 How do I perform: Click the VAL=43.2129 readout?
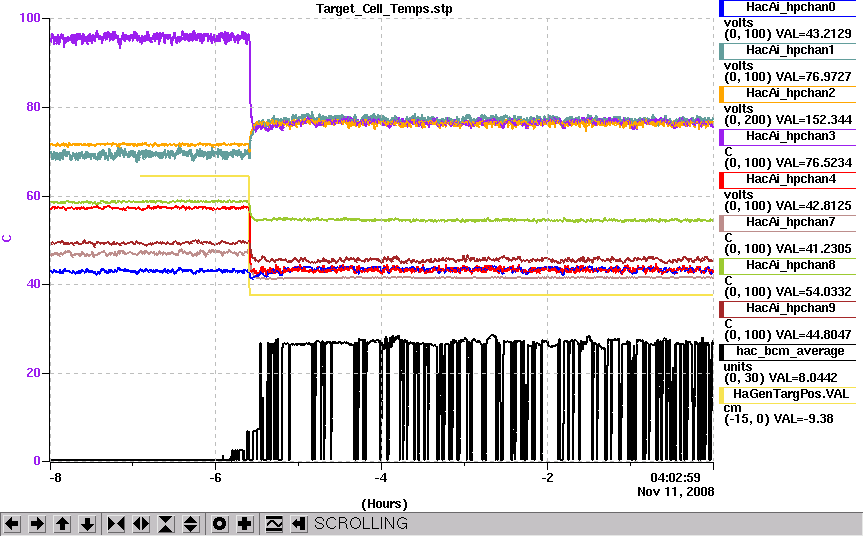click(812, 34)
